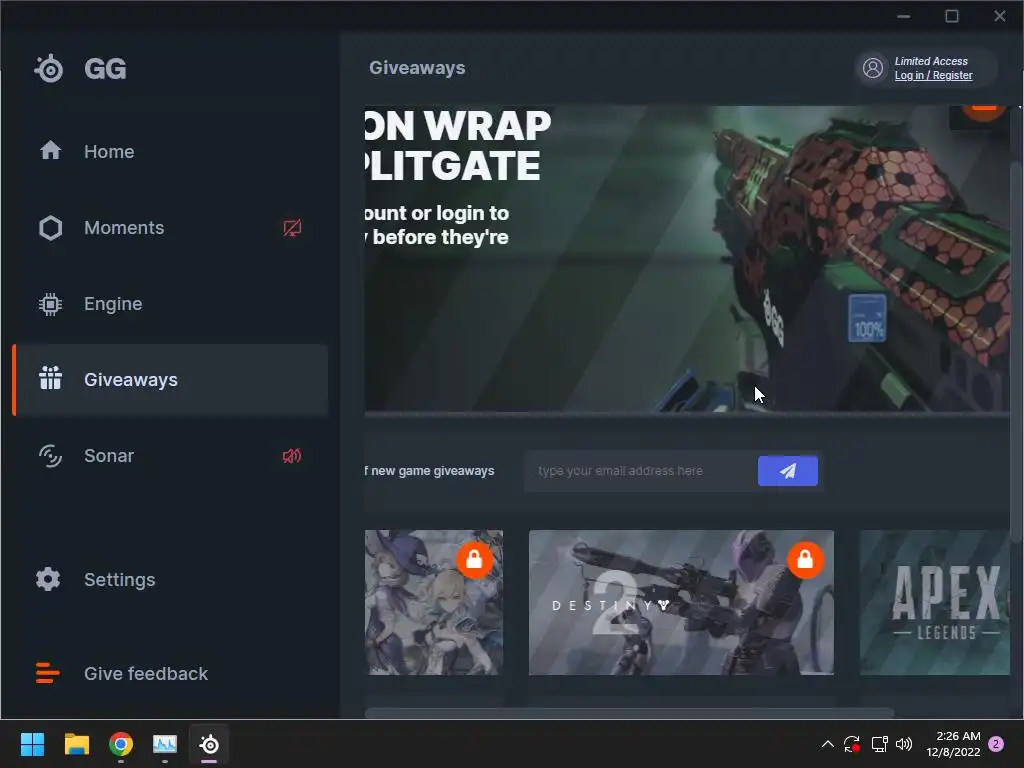
Task: Submit email with the paper plane button
Action: pos(788,471)
